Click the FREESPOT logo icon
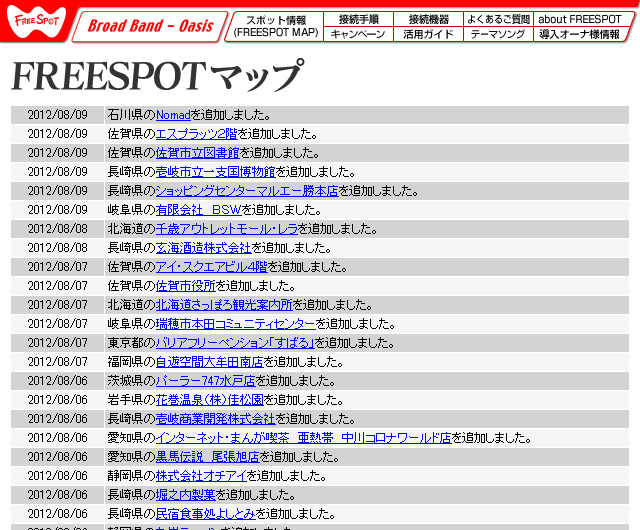The image size is (640, 530). pos(37,21)
